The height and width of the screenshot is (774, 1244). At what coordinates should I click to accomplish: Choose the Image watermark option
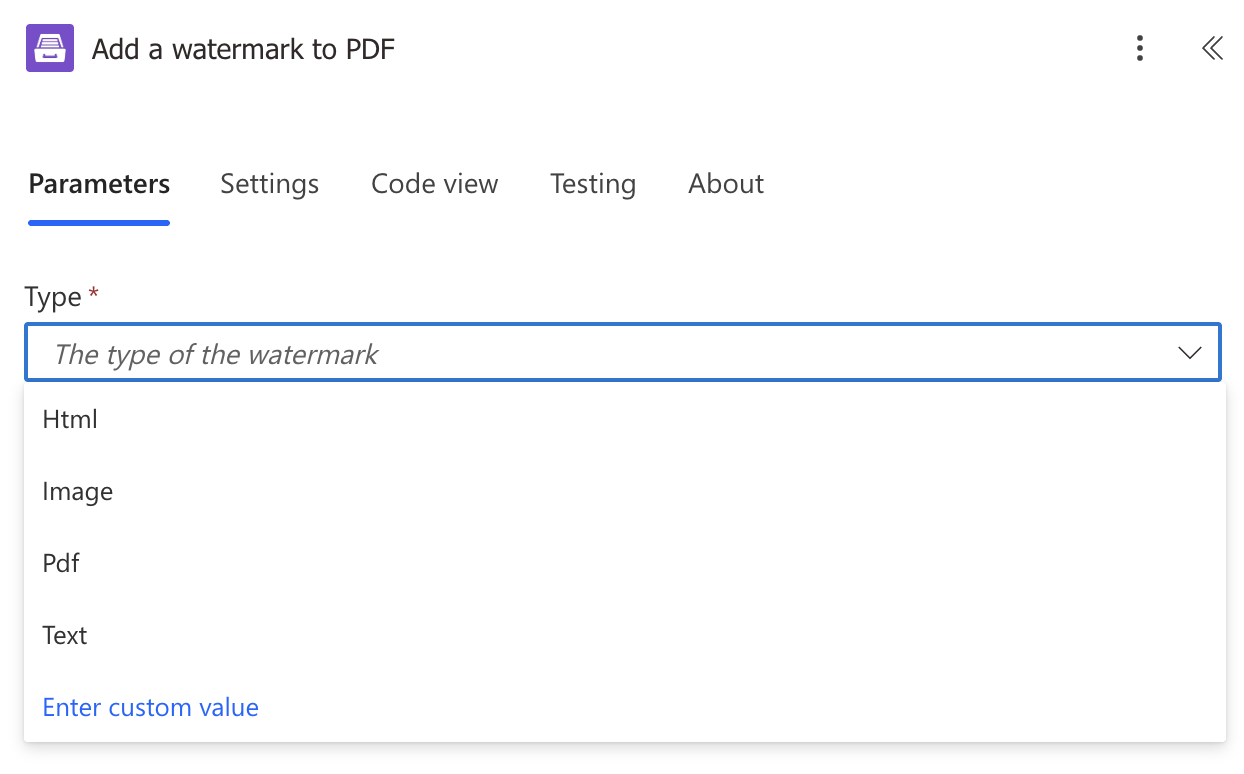(x=77, y=492)
